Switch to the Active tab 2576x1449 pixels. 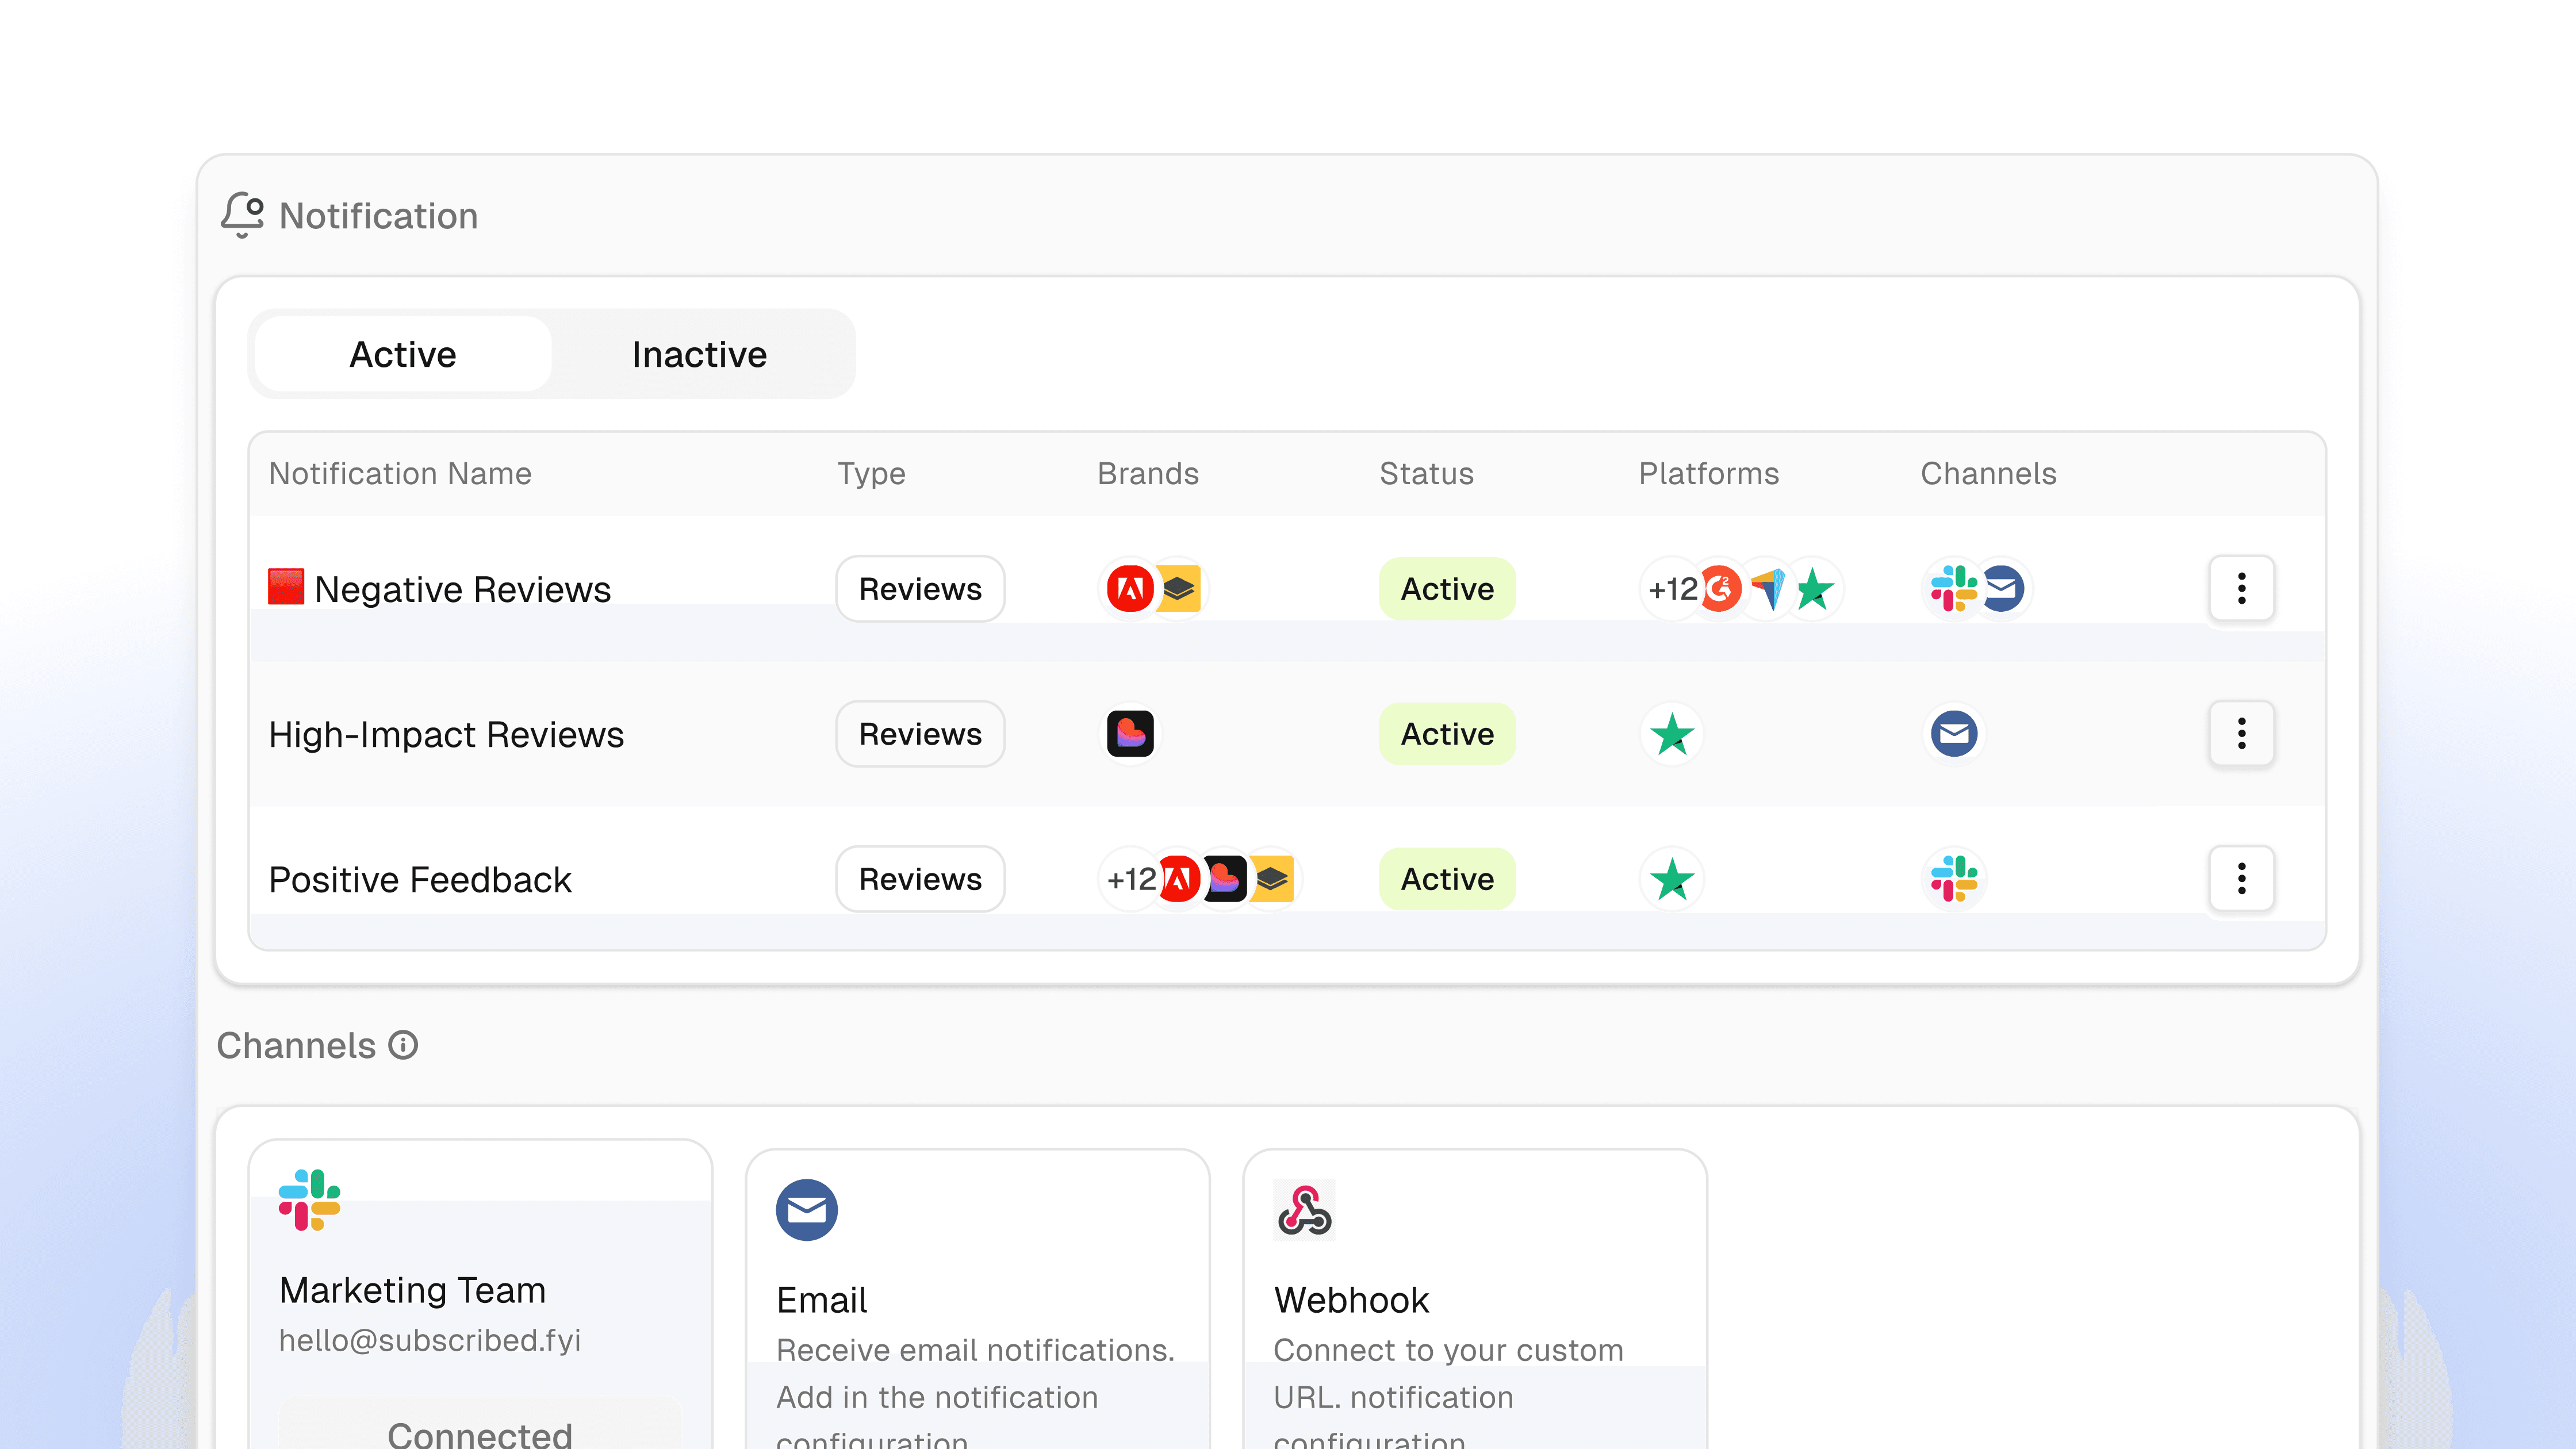pyautogui.click(x=403, y=354)
